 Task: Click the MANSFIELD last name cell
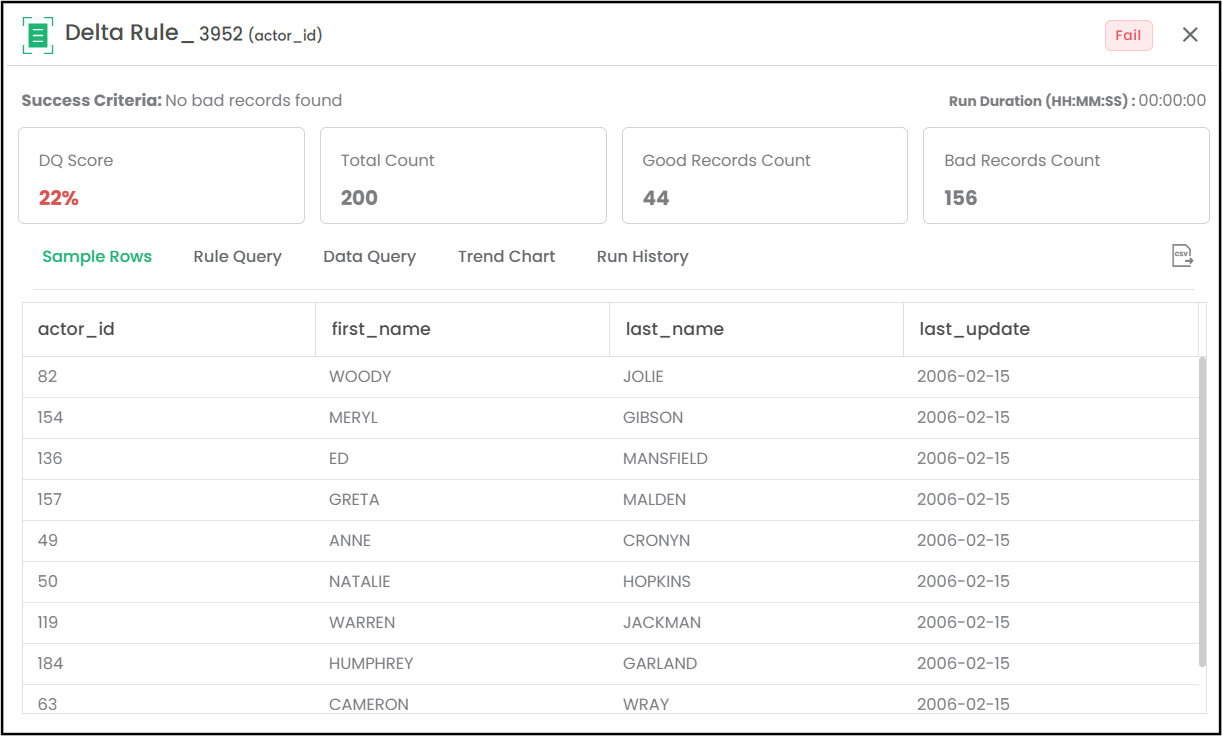pyautogui.click(x=756, y=459)
